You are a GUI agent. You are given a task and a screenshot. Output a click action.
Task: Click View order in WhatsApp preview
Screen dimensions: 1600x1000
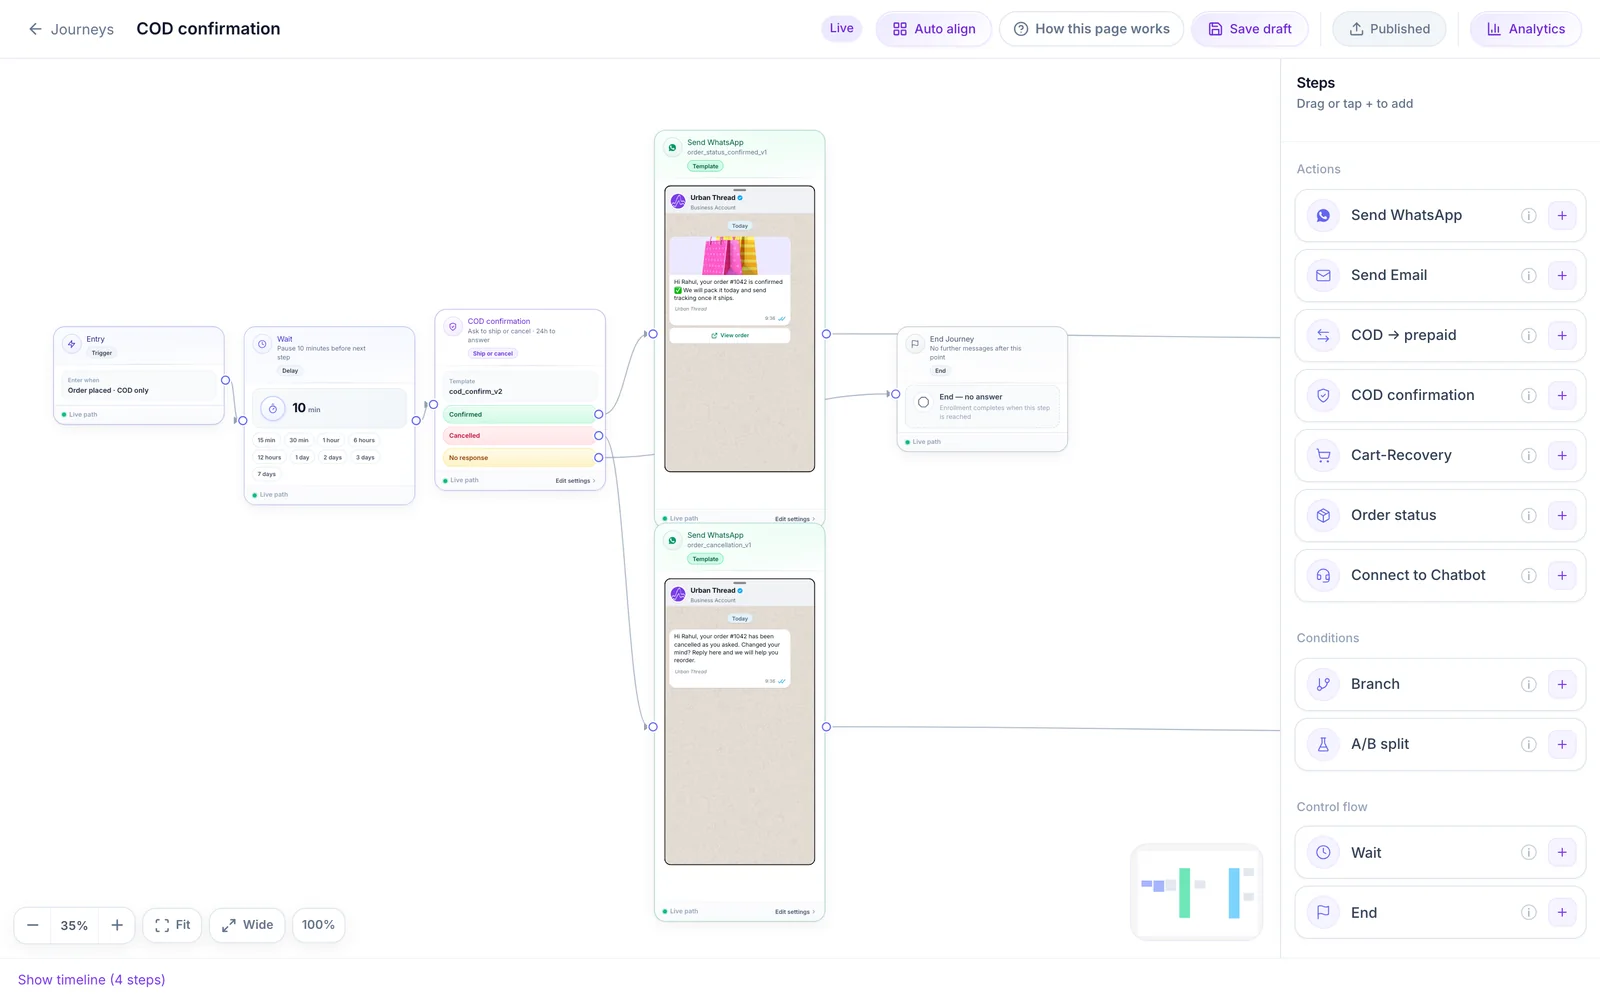[730, 336]
